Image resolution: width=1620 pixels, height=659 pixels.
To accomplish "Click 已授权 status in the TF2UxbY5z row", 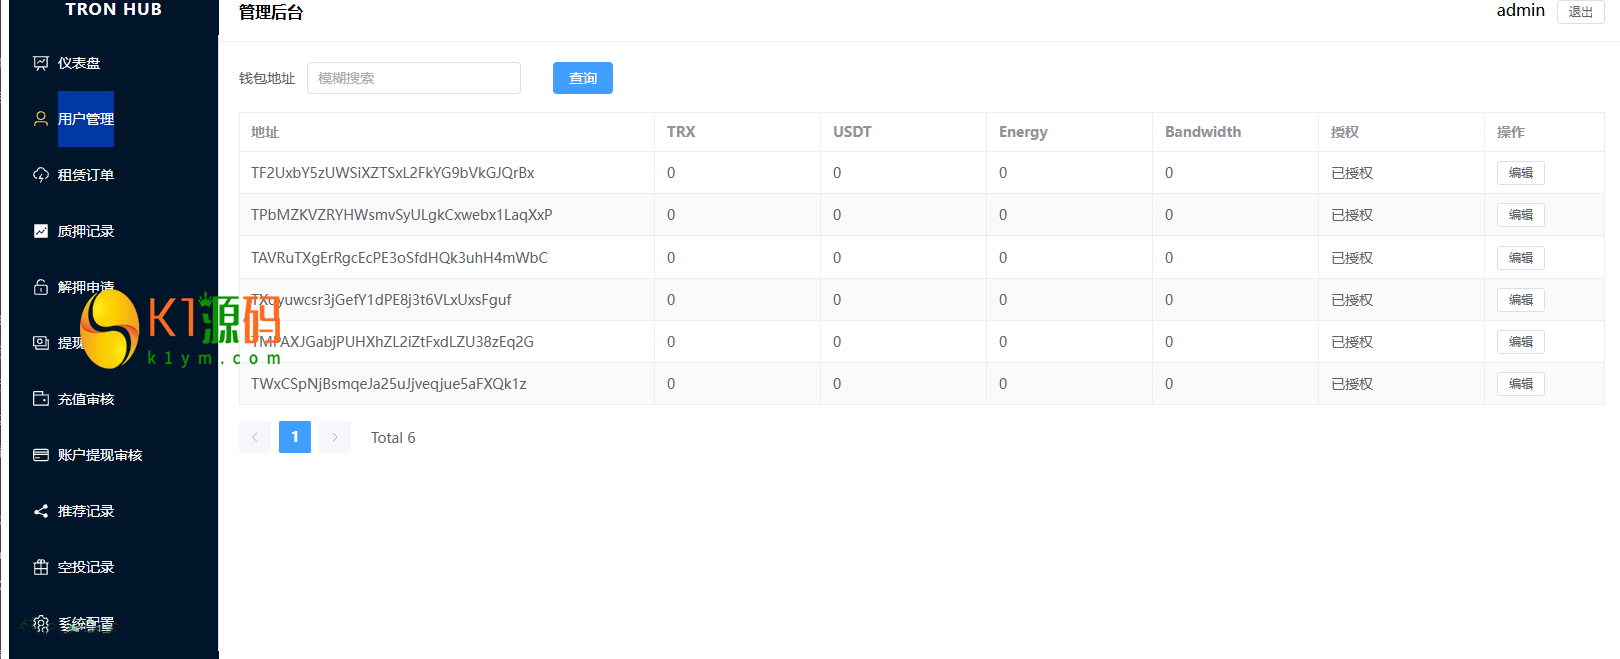I will point(1352,173).
